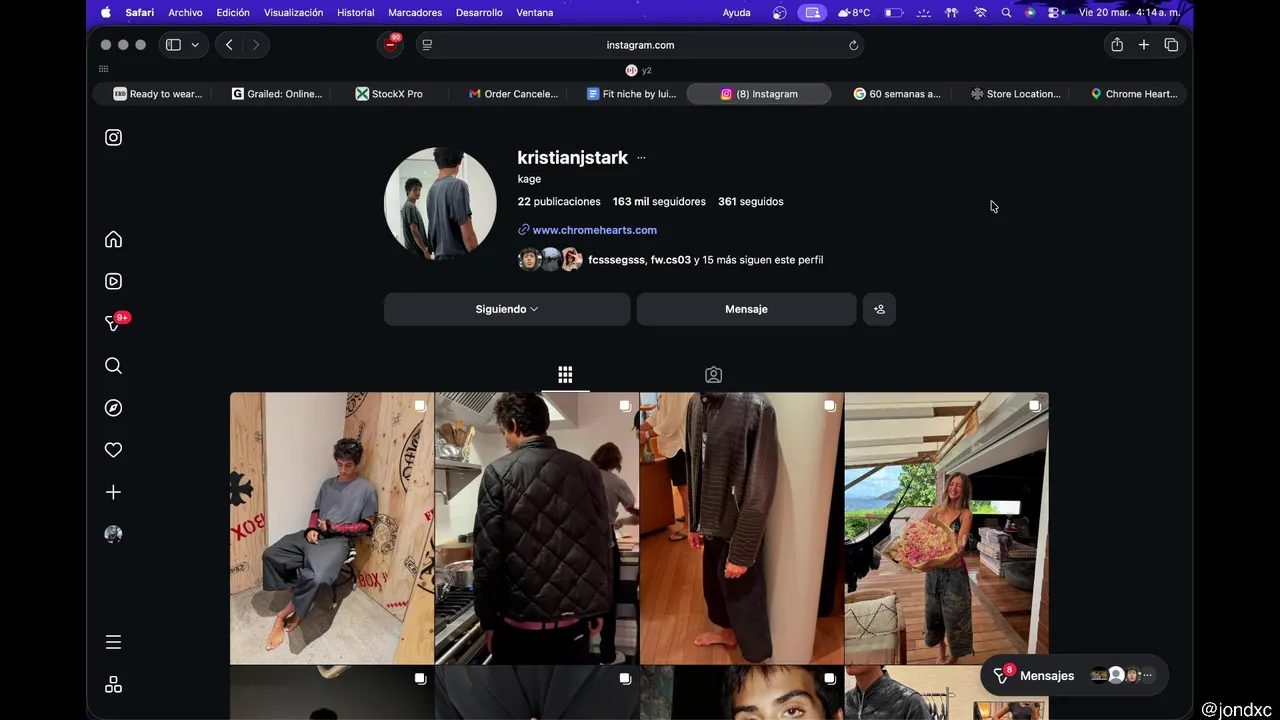Share this page from Safari toolbar
This screenshot has height=720, width=1280.
[x=1117, y=45]
